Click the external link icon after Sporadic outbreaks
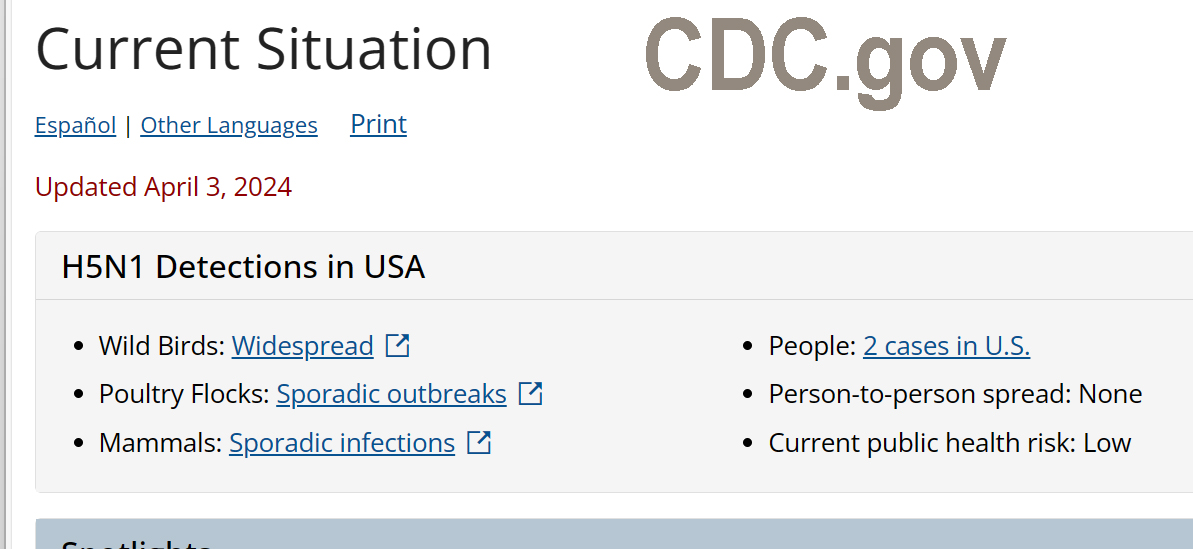This screenshot has height=549, width=1193. (531, 394)
